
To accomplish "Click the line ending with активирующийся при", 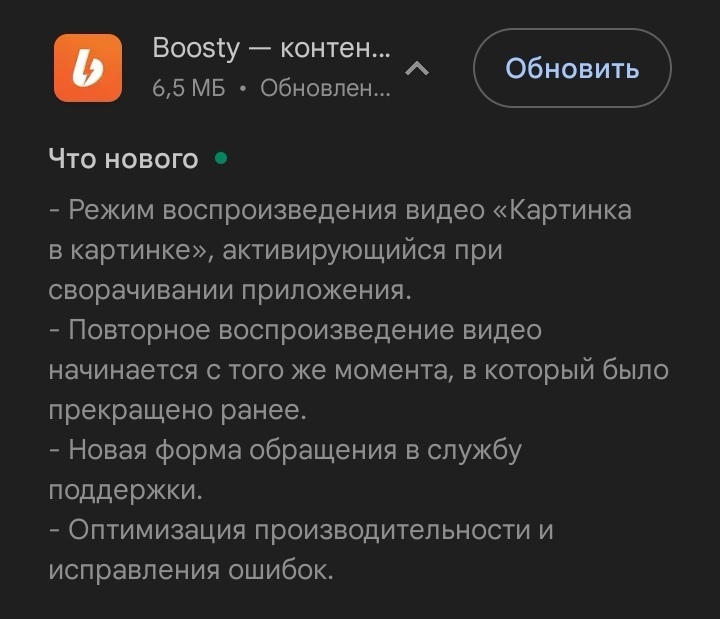I will click(x=276, y=251).
